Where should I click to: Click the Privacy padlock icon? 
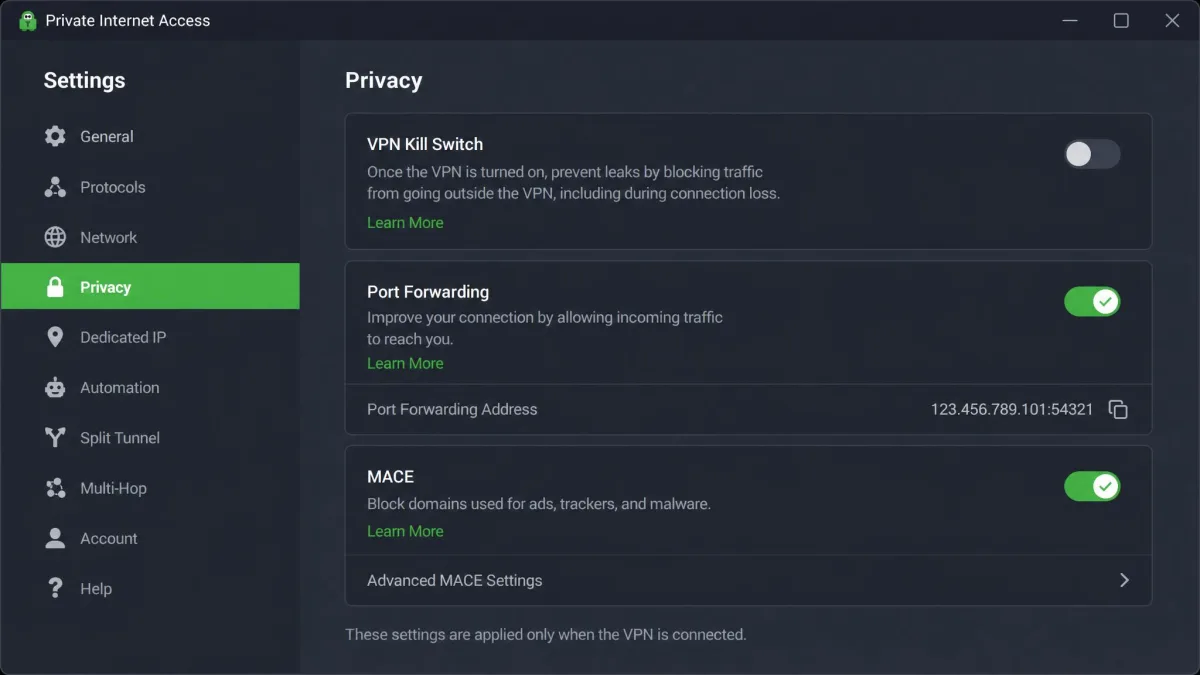(x=55, y=287)
